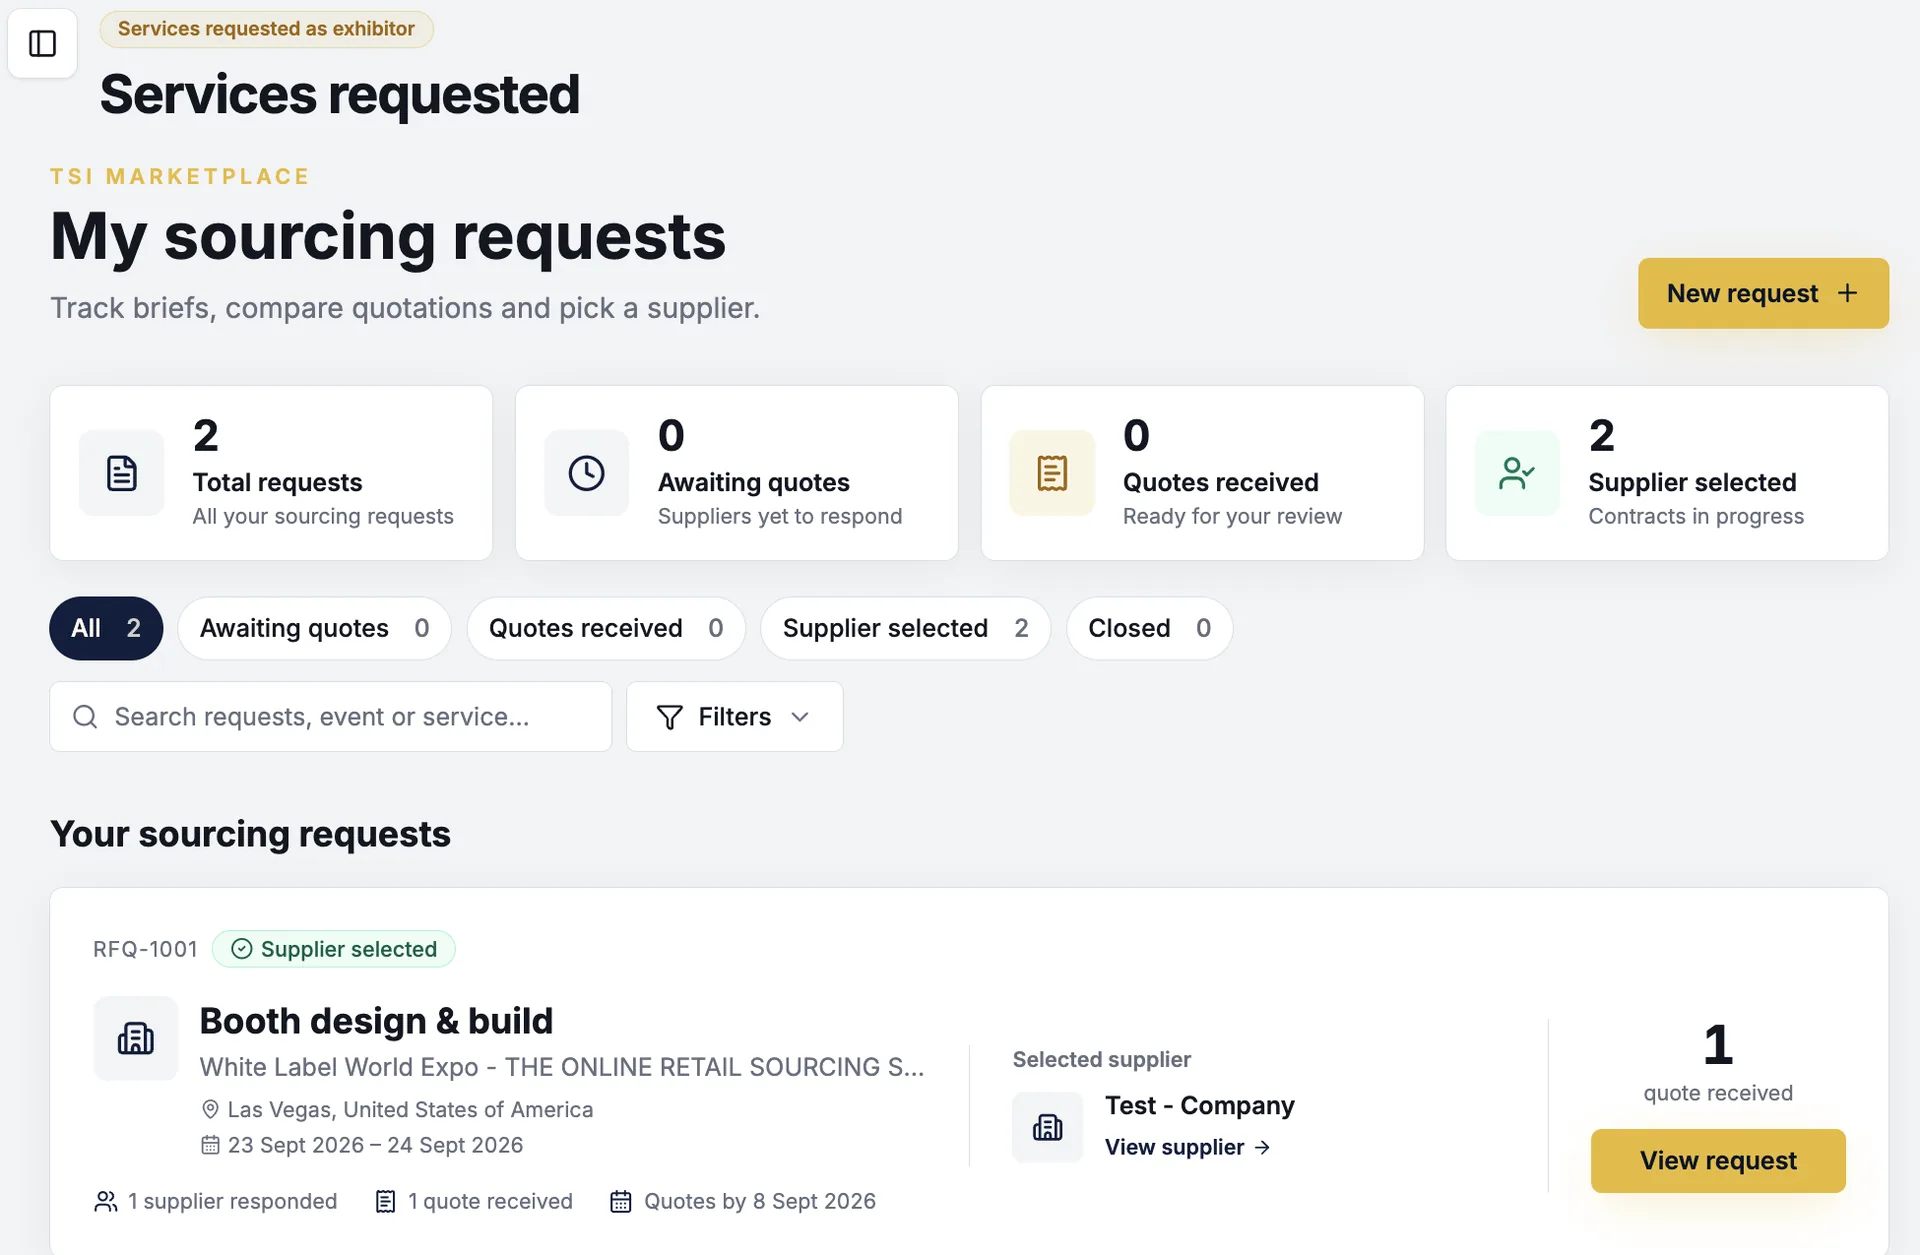This screenshot has width=1920, height=1255.
Task: Switch to the Closed tab
Action: point(1149,628)
